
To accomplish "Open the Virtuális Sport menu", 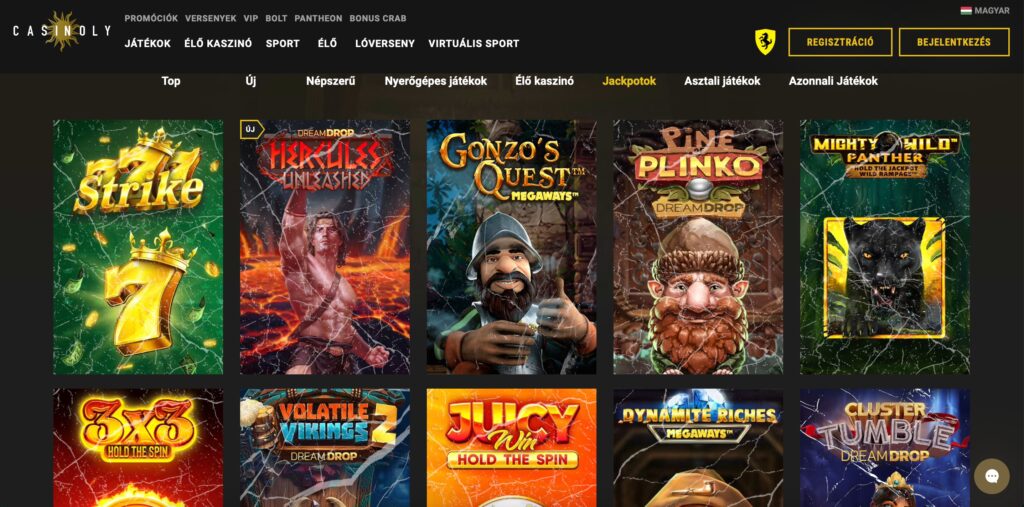I will pos(473,44).
